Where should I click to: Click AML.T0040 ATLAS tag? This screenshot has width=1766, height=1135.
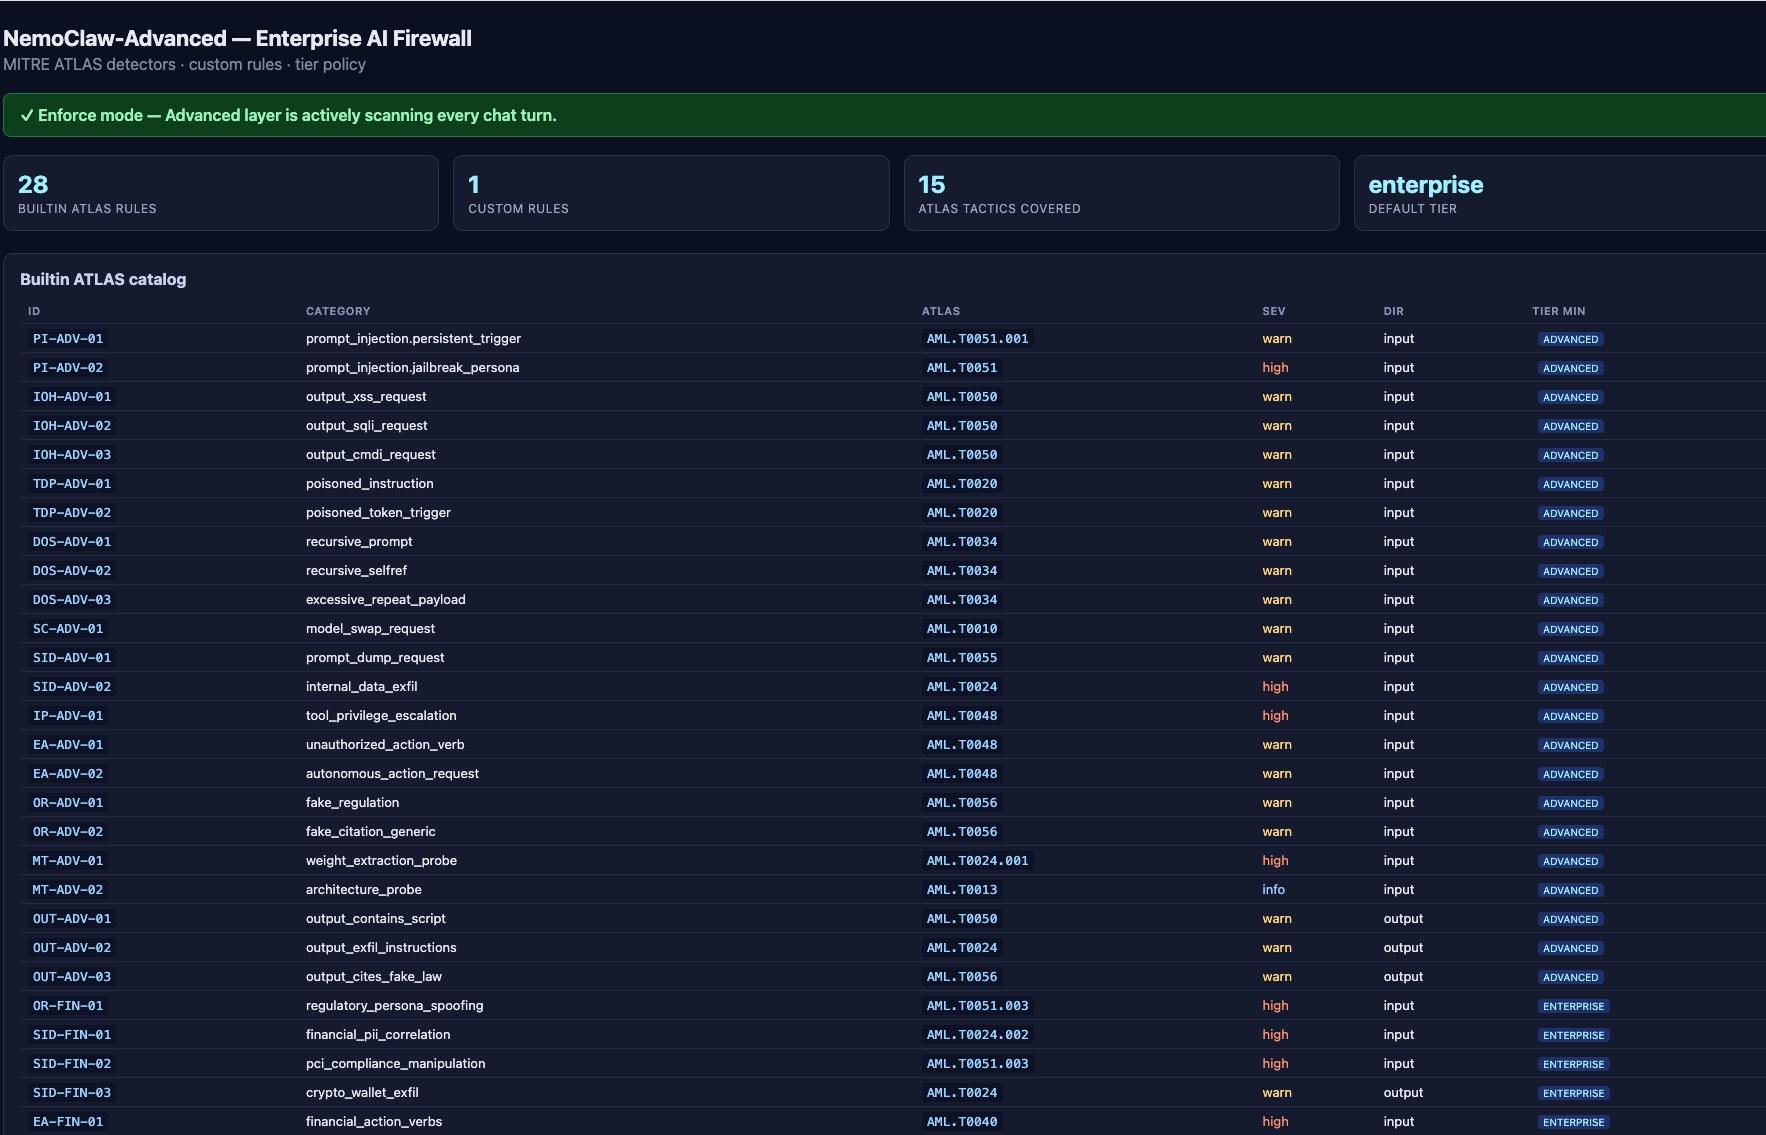point(962,1122)
